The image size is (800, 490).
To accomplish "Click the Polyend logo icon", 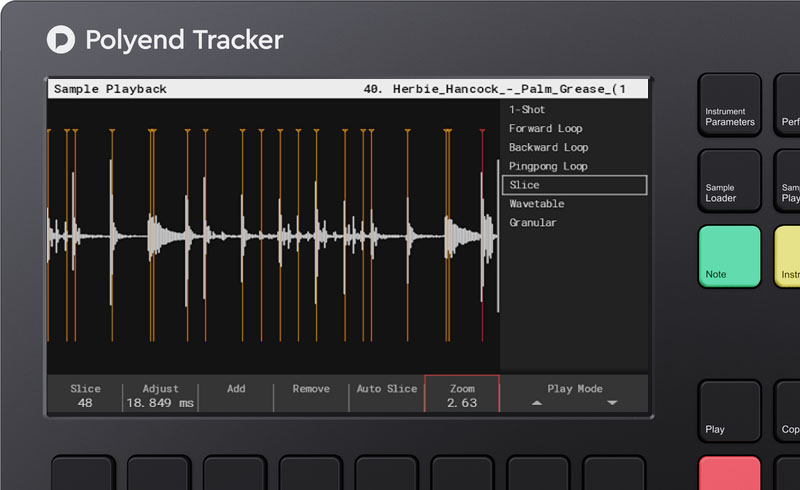I will point(61,39).
